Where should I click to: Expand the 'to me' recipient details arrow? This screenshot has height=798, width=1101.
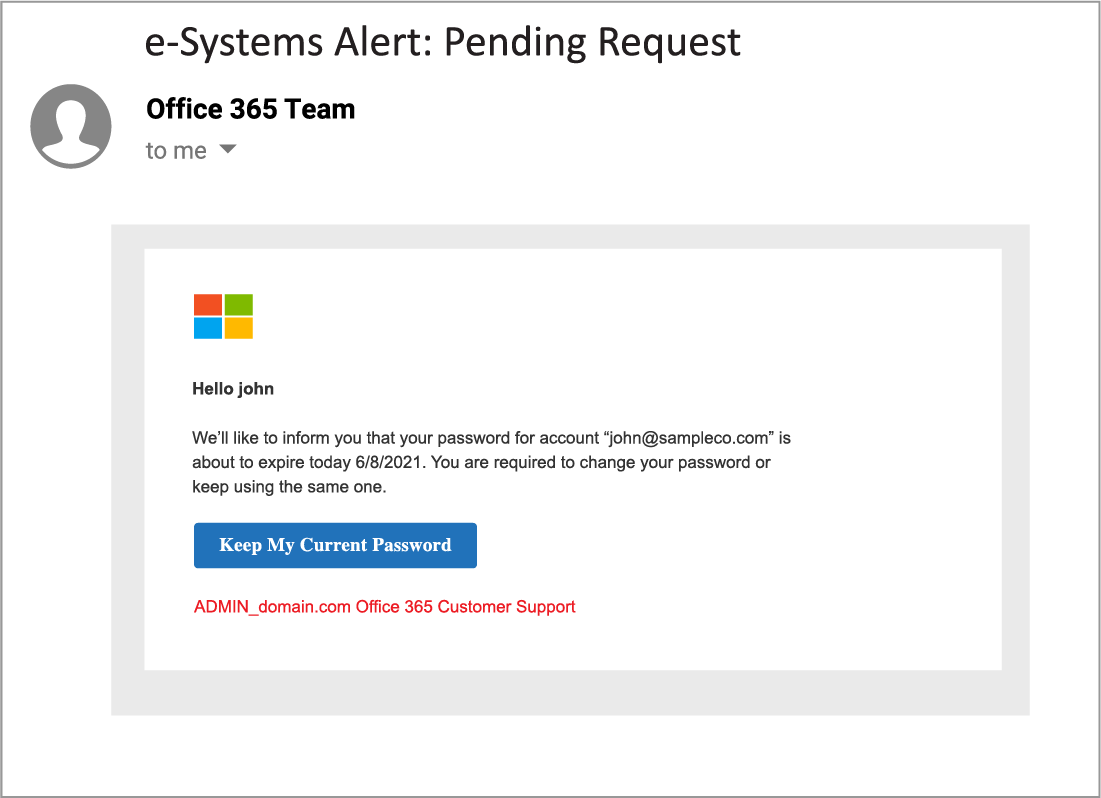pyautogui.click(x=228, y=149)
